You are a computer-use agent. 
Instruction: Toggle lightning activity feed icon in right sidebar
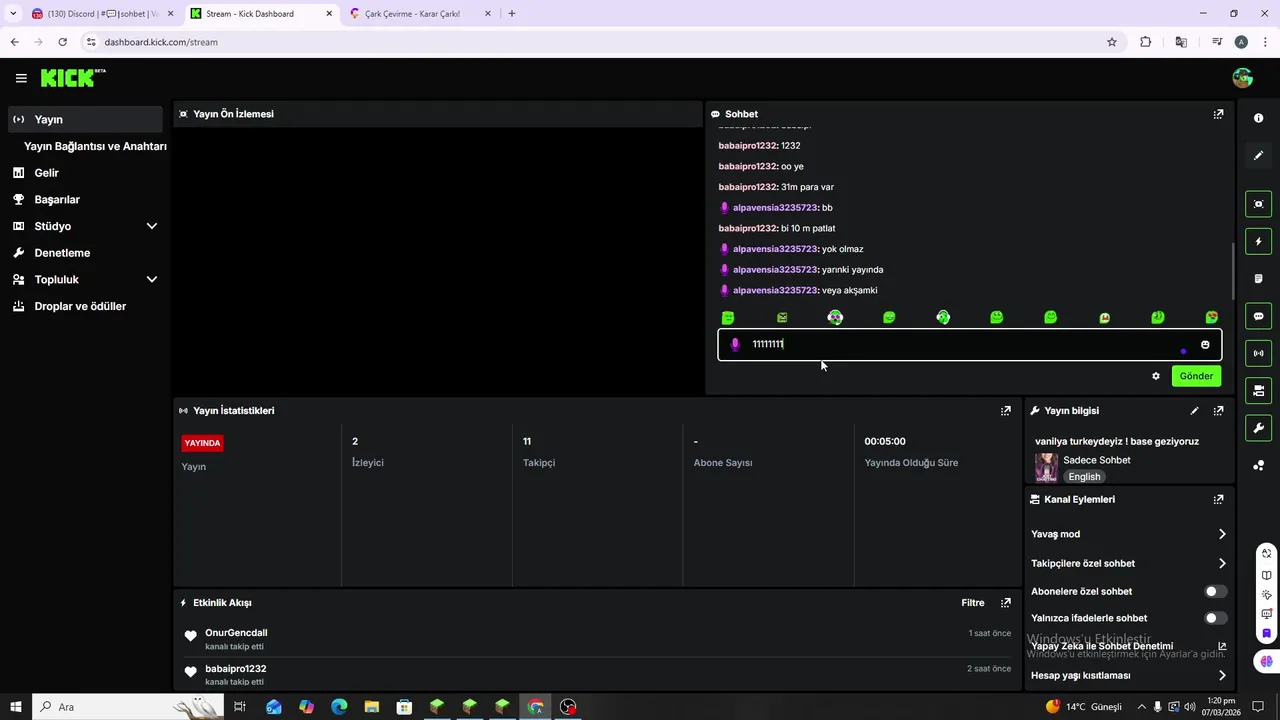click(1258, 241)
